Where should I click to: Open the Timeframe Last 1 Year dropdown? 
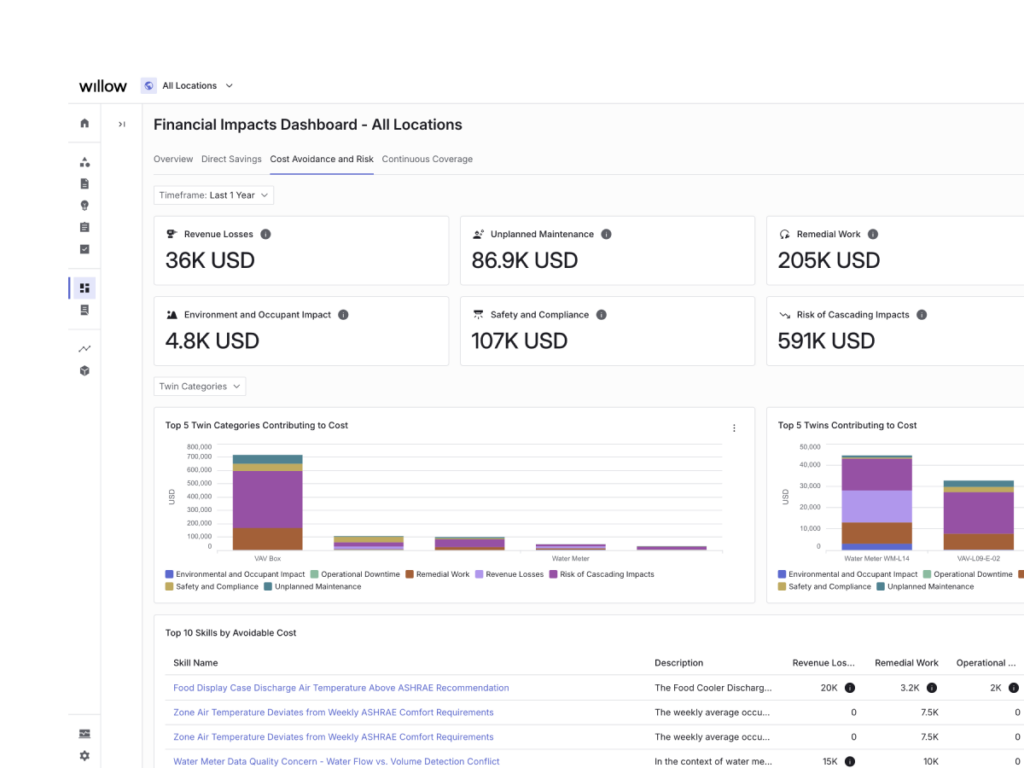[x=214, y=195]
